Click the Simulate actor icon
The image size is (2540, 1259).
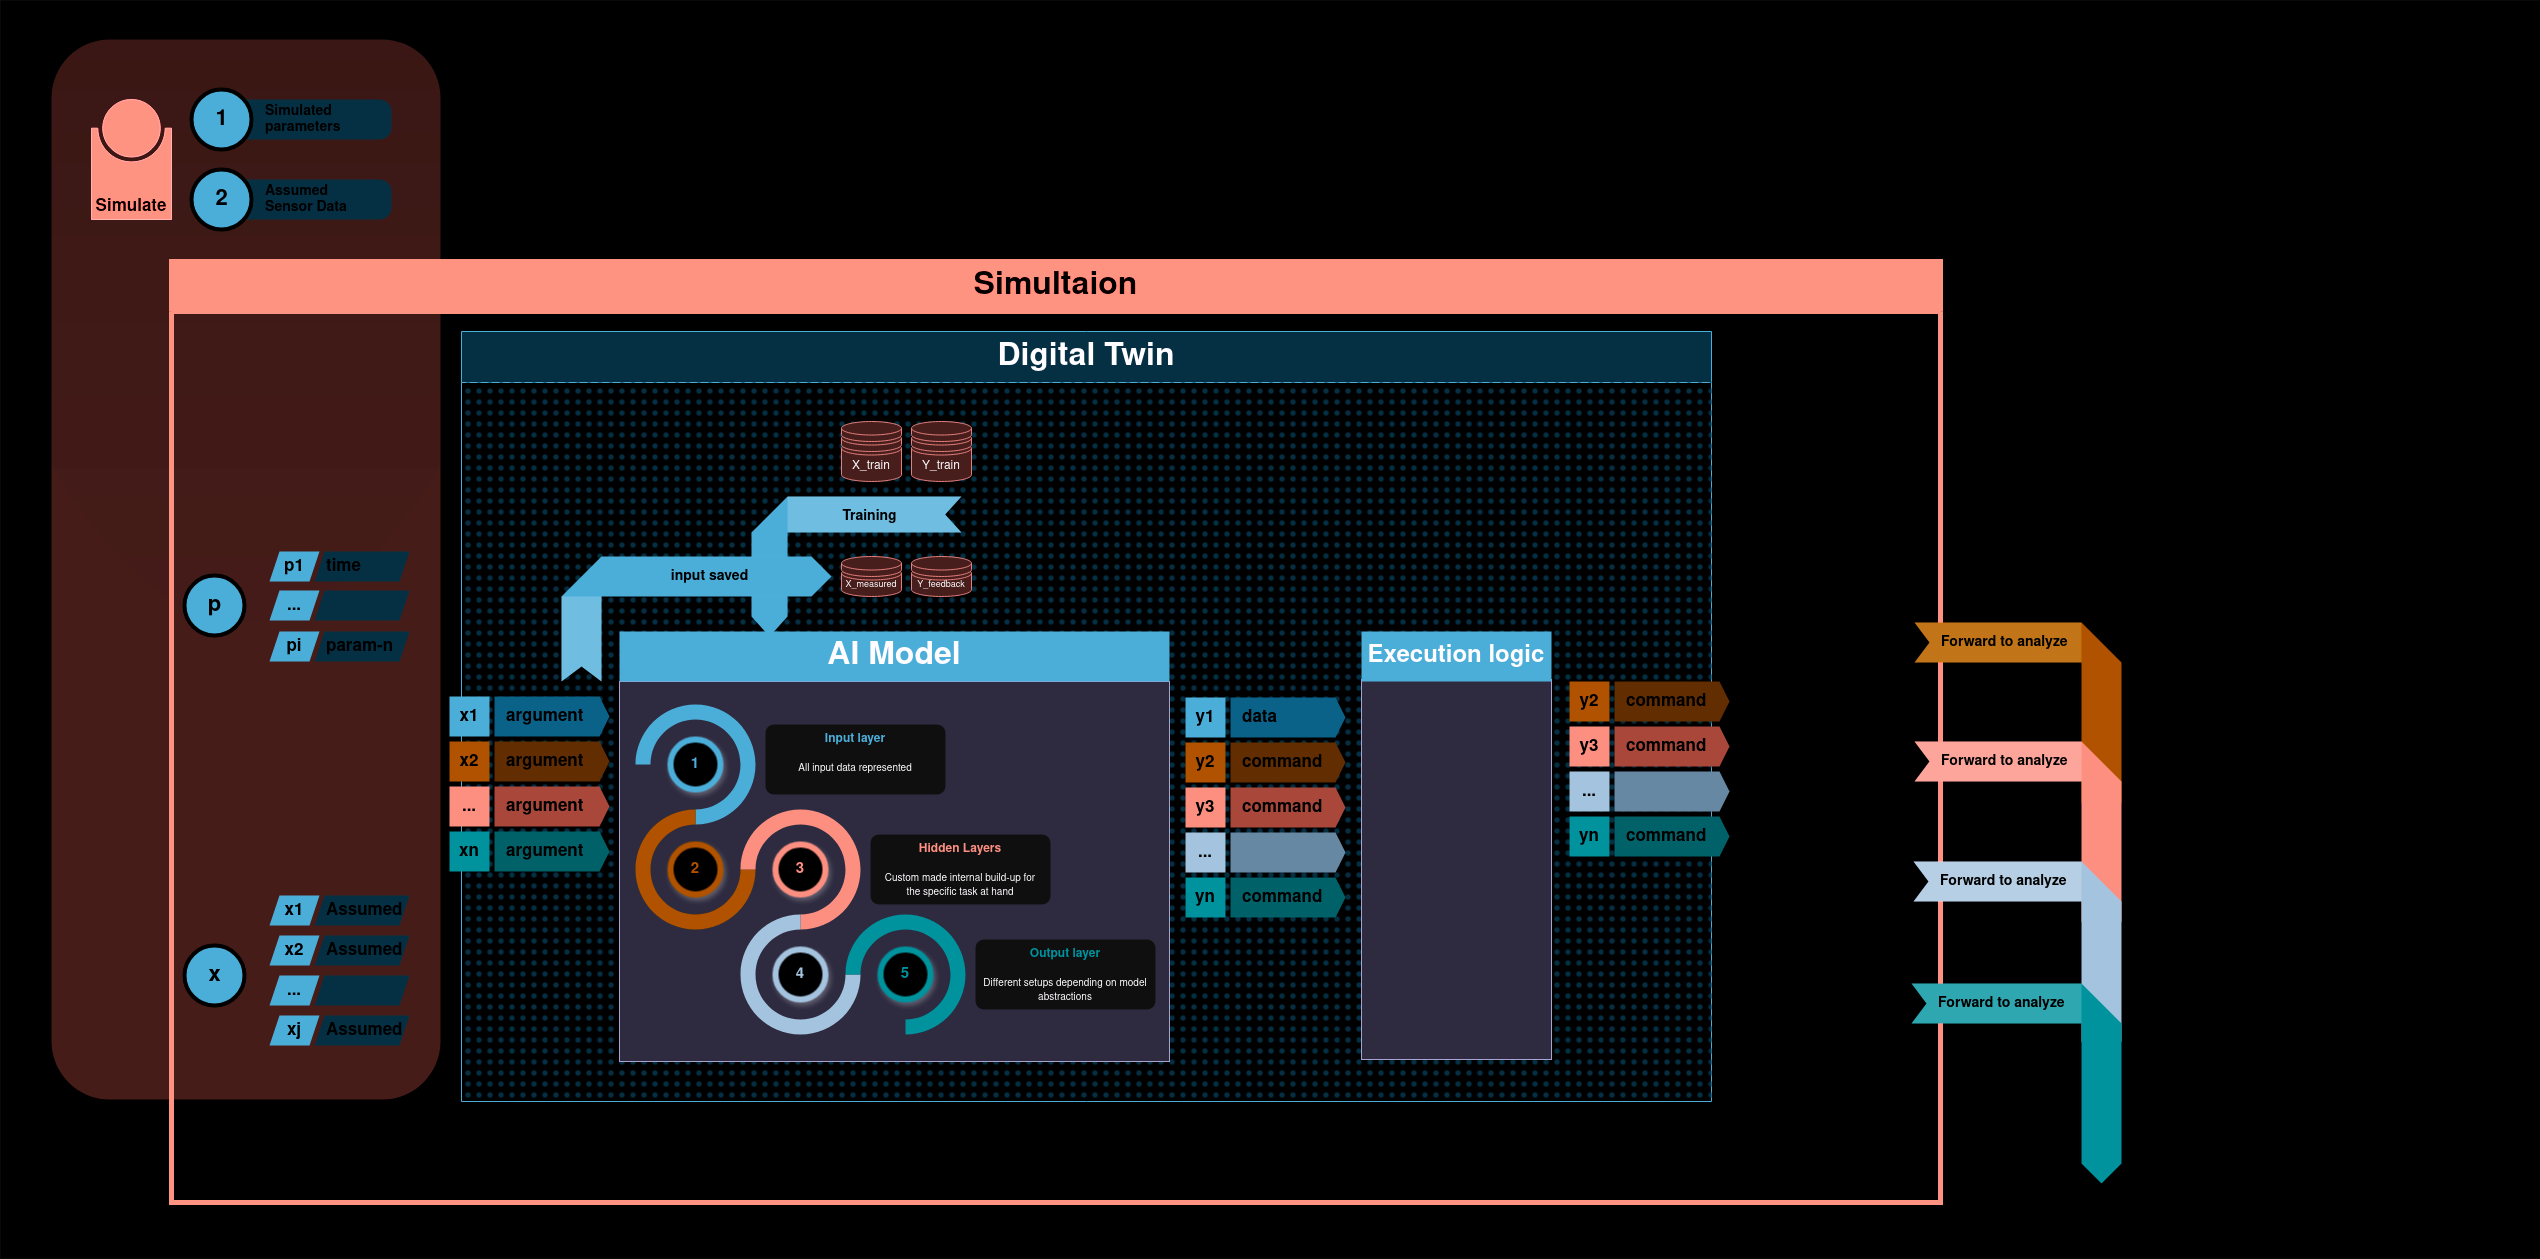coord(131,160)
